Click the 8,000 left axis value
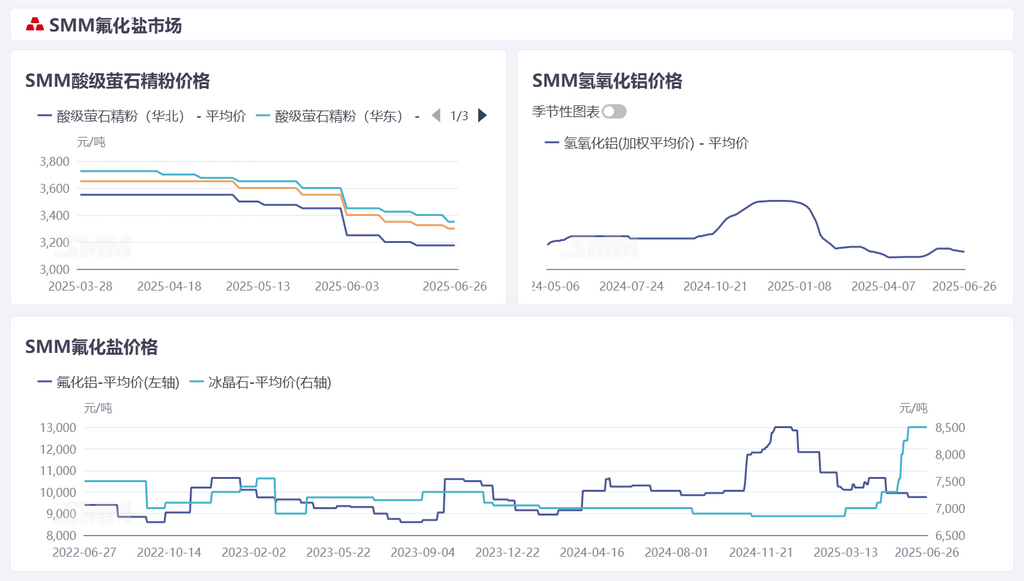Viewport: 1024px width, 581px height. [61, 535]
